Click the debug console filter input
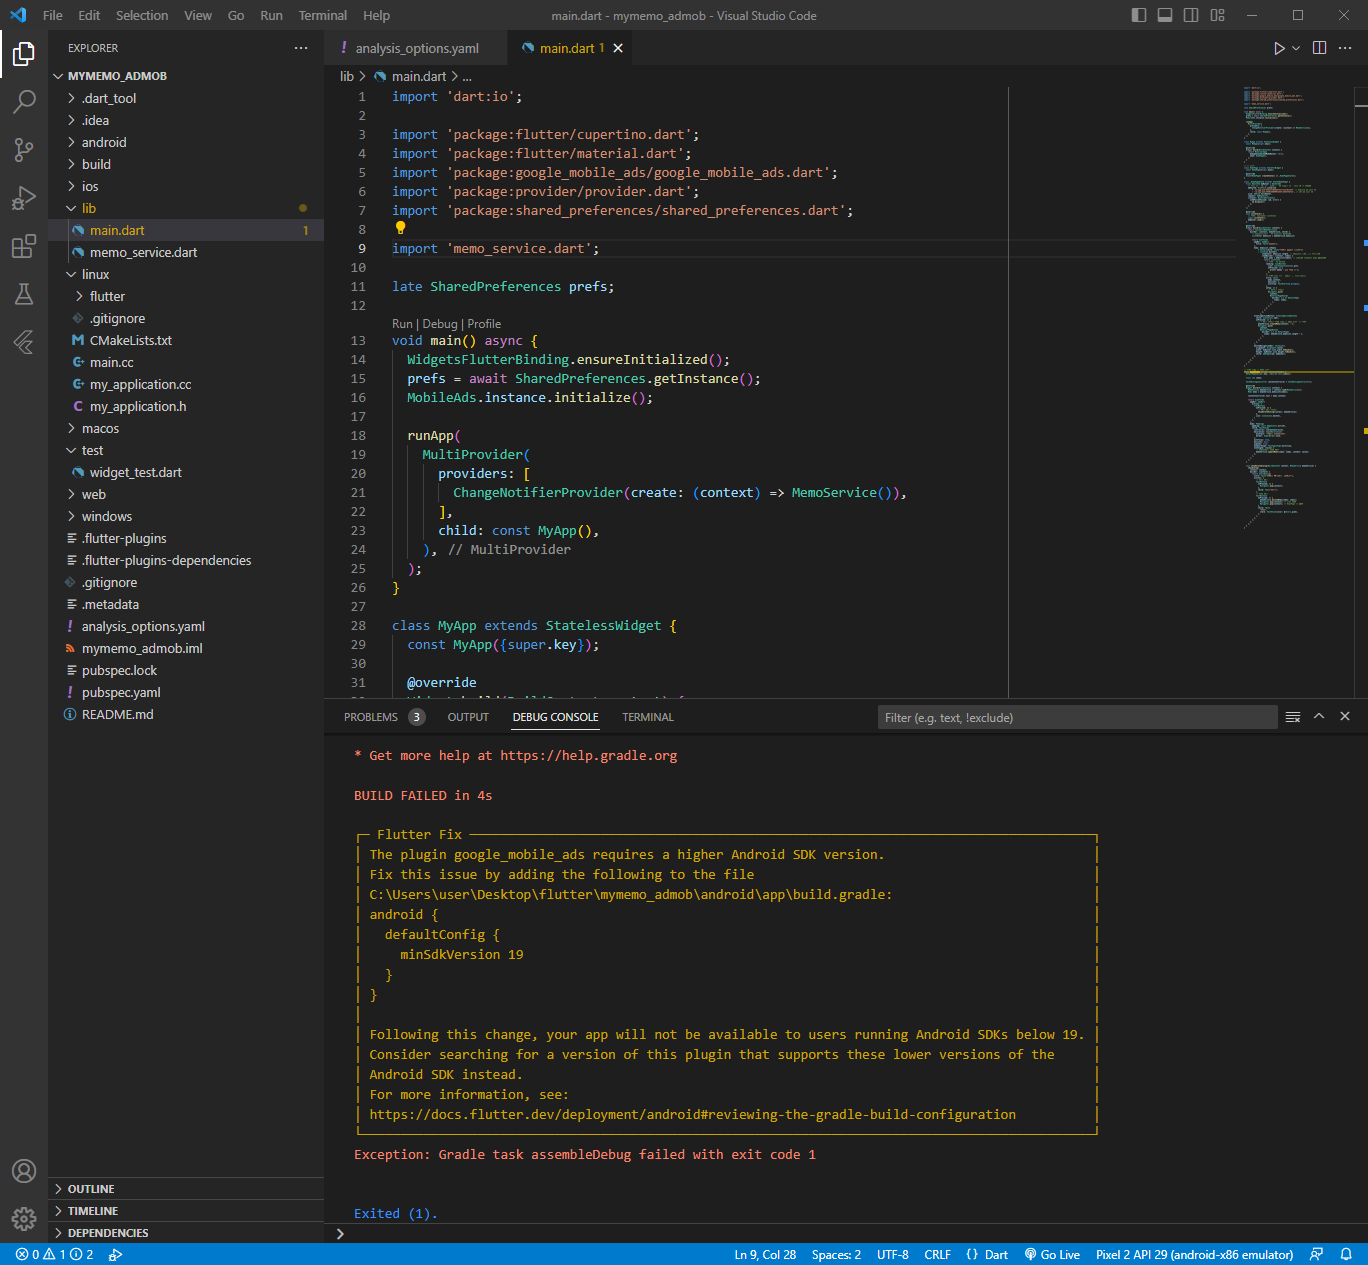This screenshot has height=1265, width=1368. pyautogui.click(x=1077, y=717)
